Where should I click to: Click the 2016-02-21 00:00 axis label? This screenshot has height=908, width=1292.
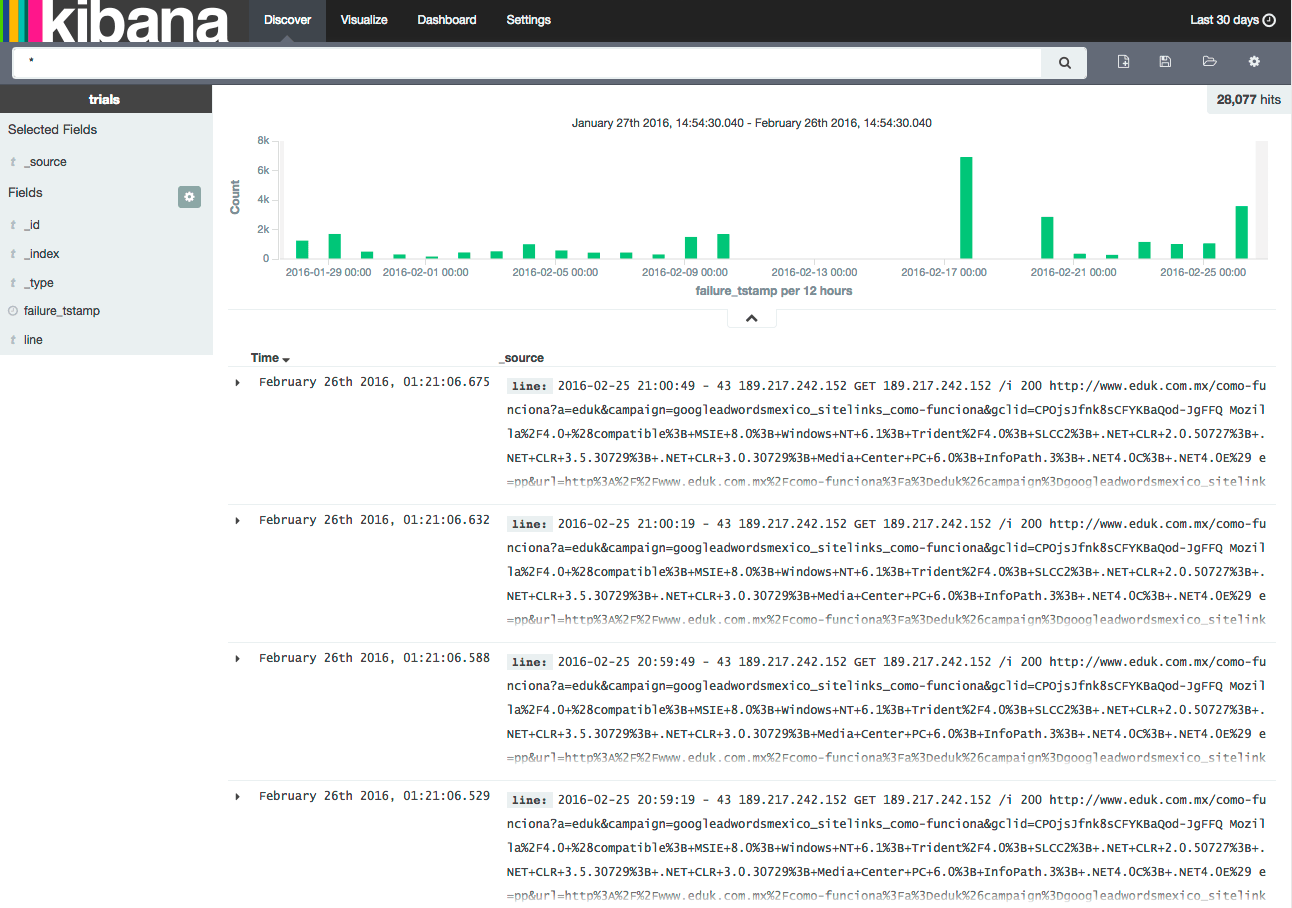click(x=1072, y=272)
